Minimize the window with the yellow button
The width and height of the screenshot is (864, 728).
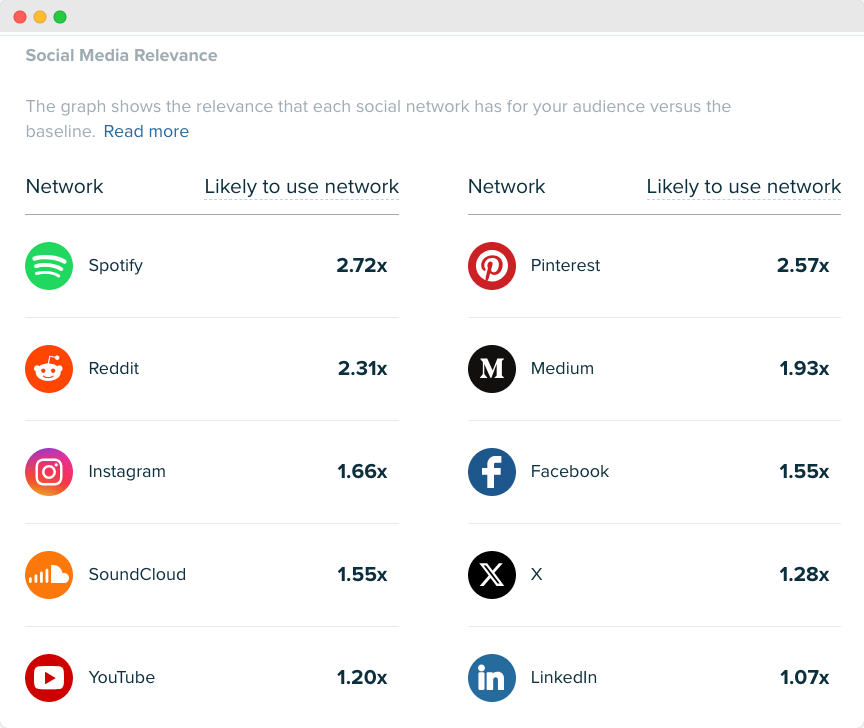tap(40, 17)
